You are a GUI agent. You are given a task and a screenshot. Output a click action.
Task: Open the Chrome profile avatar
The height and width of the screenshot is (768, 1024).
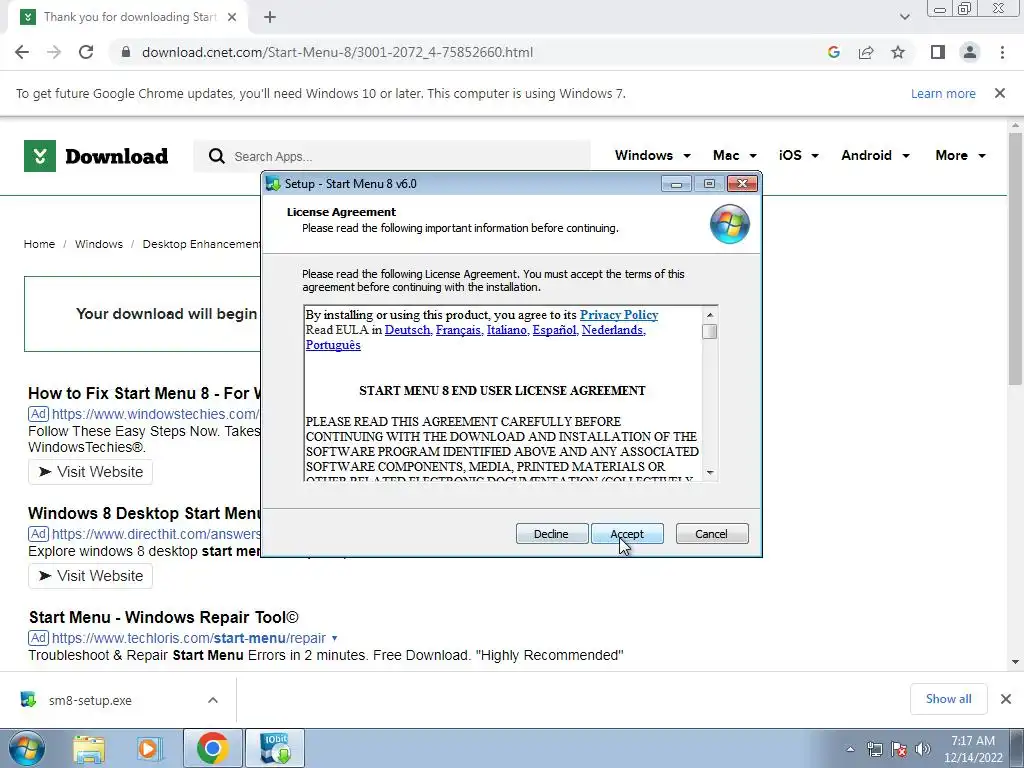click(x=970, y=52)
